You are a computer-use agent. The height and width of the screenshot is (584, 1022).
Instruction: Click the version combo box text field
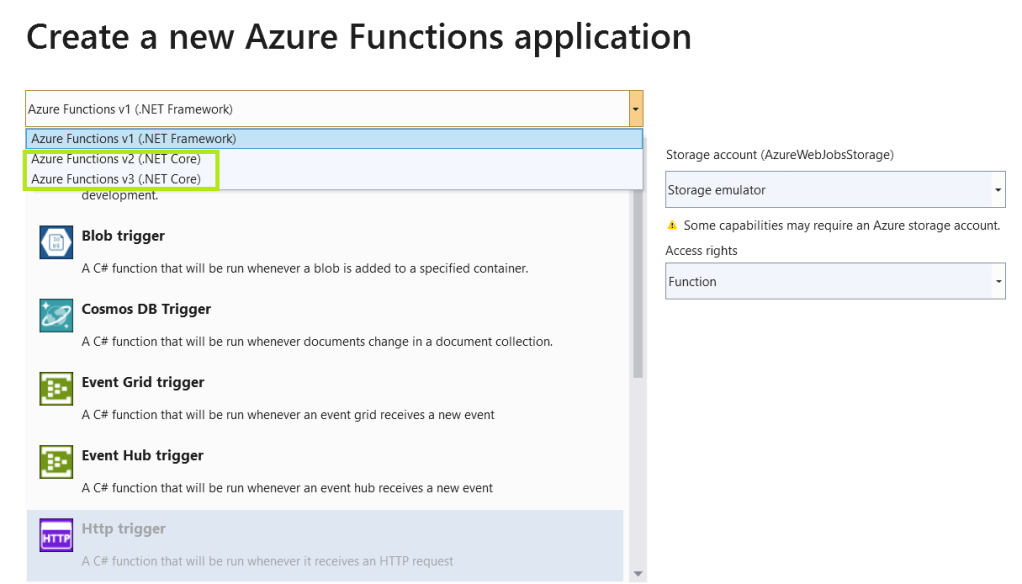[325, 109]
